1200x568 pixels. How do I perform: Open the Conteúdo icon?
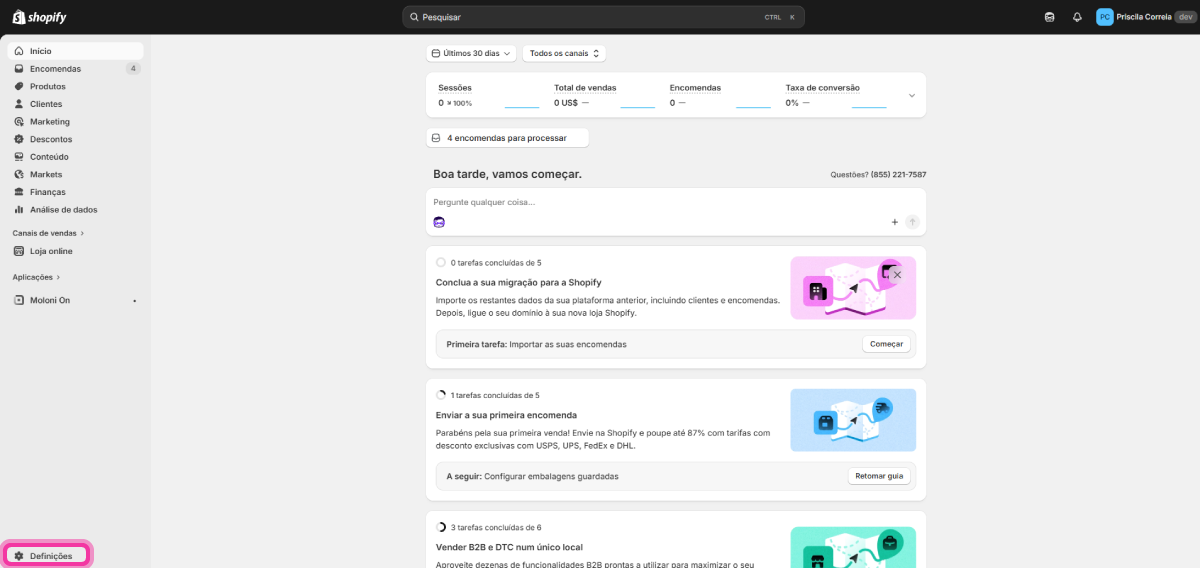19,157
